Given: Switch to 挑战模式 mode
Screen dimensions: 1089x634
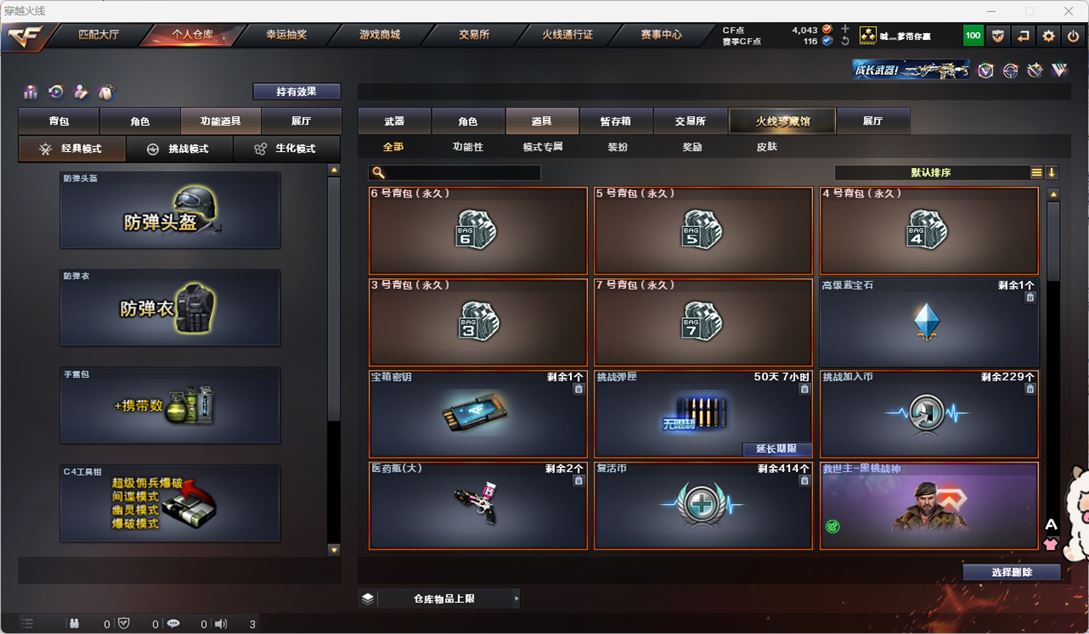Looking at the screenshot, I should [x=179, y=149].
